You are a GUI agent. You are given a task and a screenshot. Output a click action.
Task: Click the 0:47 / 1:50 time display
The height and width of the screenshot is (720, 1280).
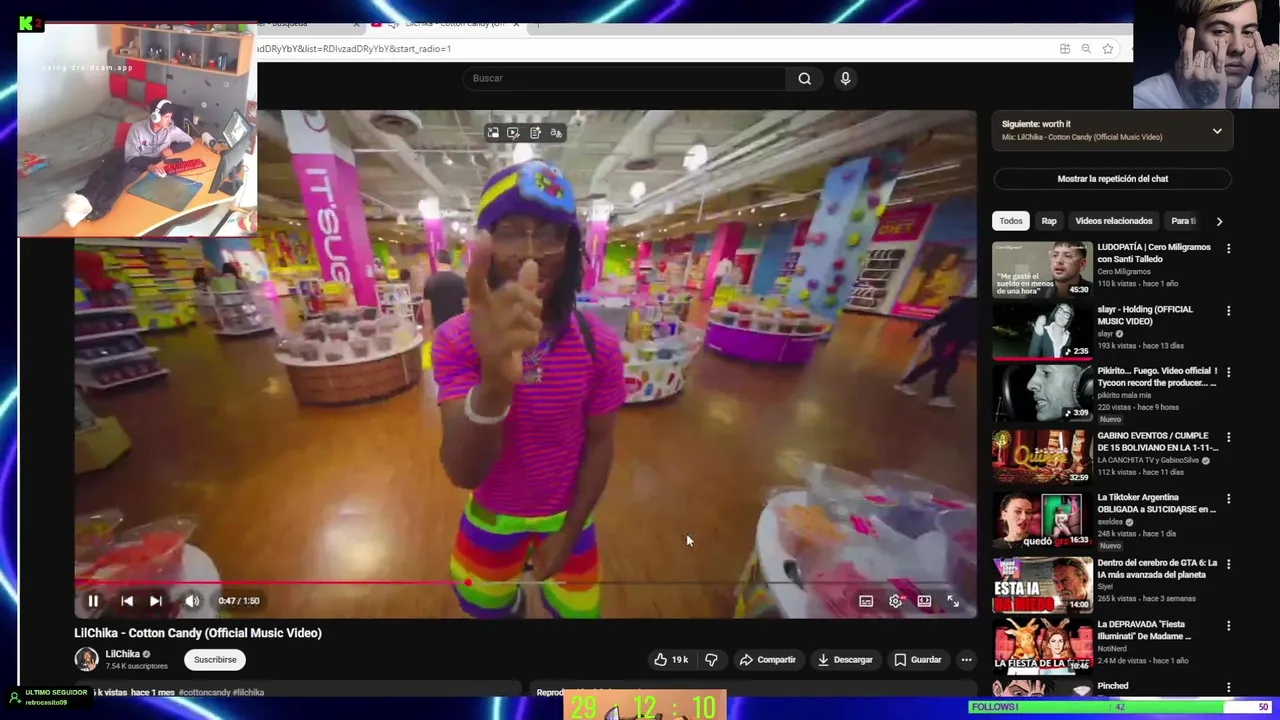pyautogui.click(x=239, y=601)
